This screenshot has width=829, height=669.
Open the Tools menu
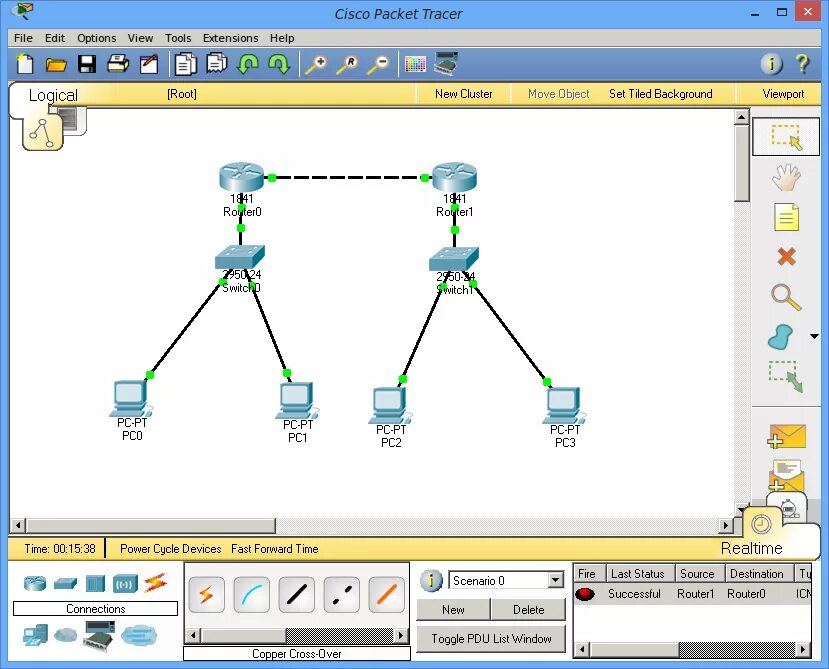[x=178, y=38]
